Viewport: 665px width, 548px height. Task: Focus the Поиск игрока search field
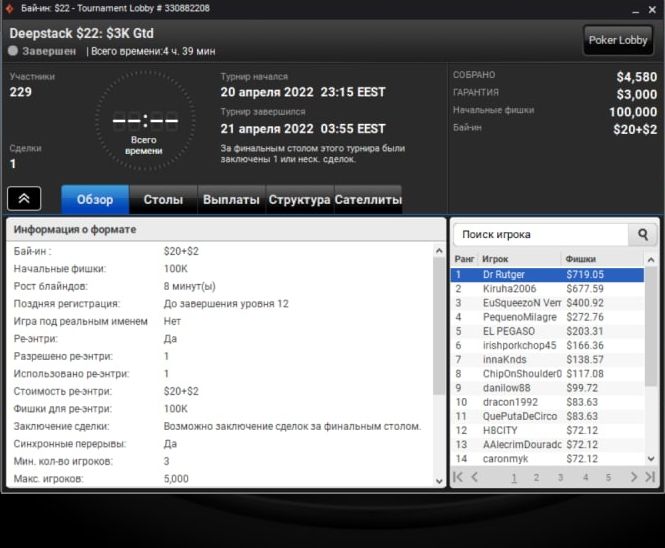click(x=541, y=234)
